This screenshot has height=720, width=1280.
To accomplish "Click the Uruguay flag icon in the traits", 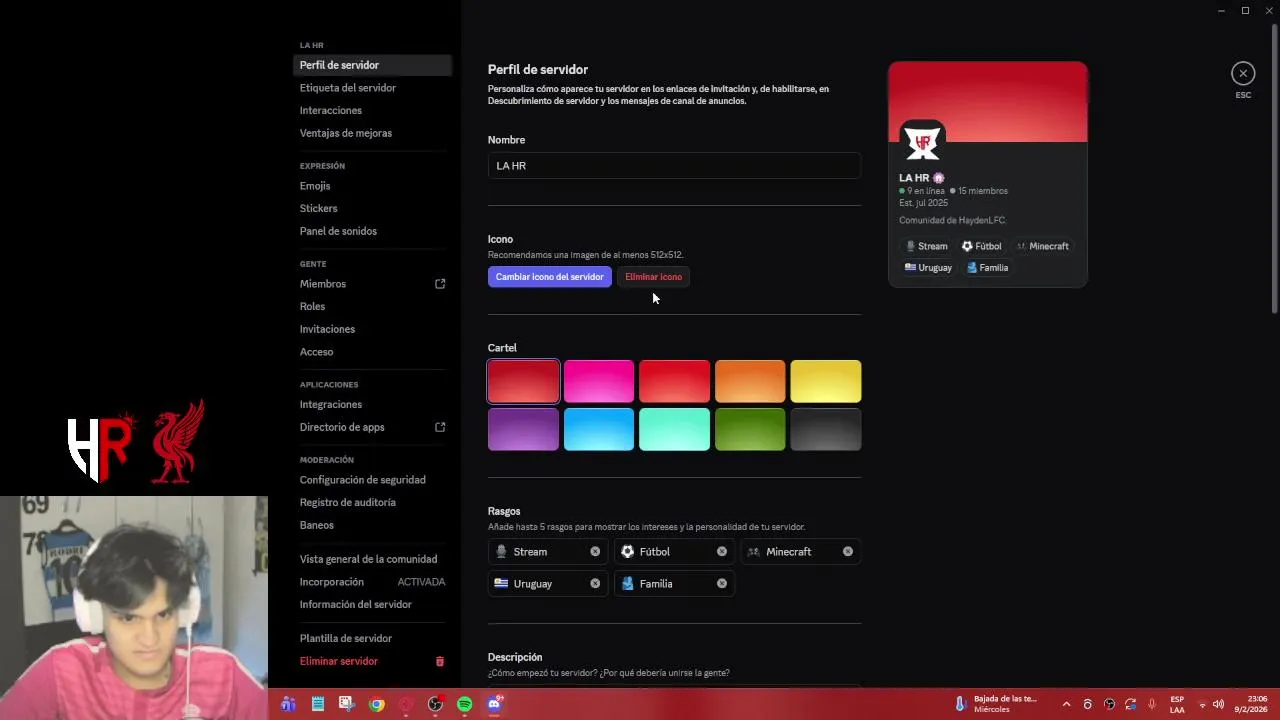I will coord(501,583).
